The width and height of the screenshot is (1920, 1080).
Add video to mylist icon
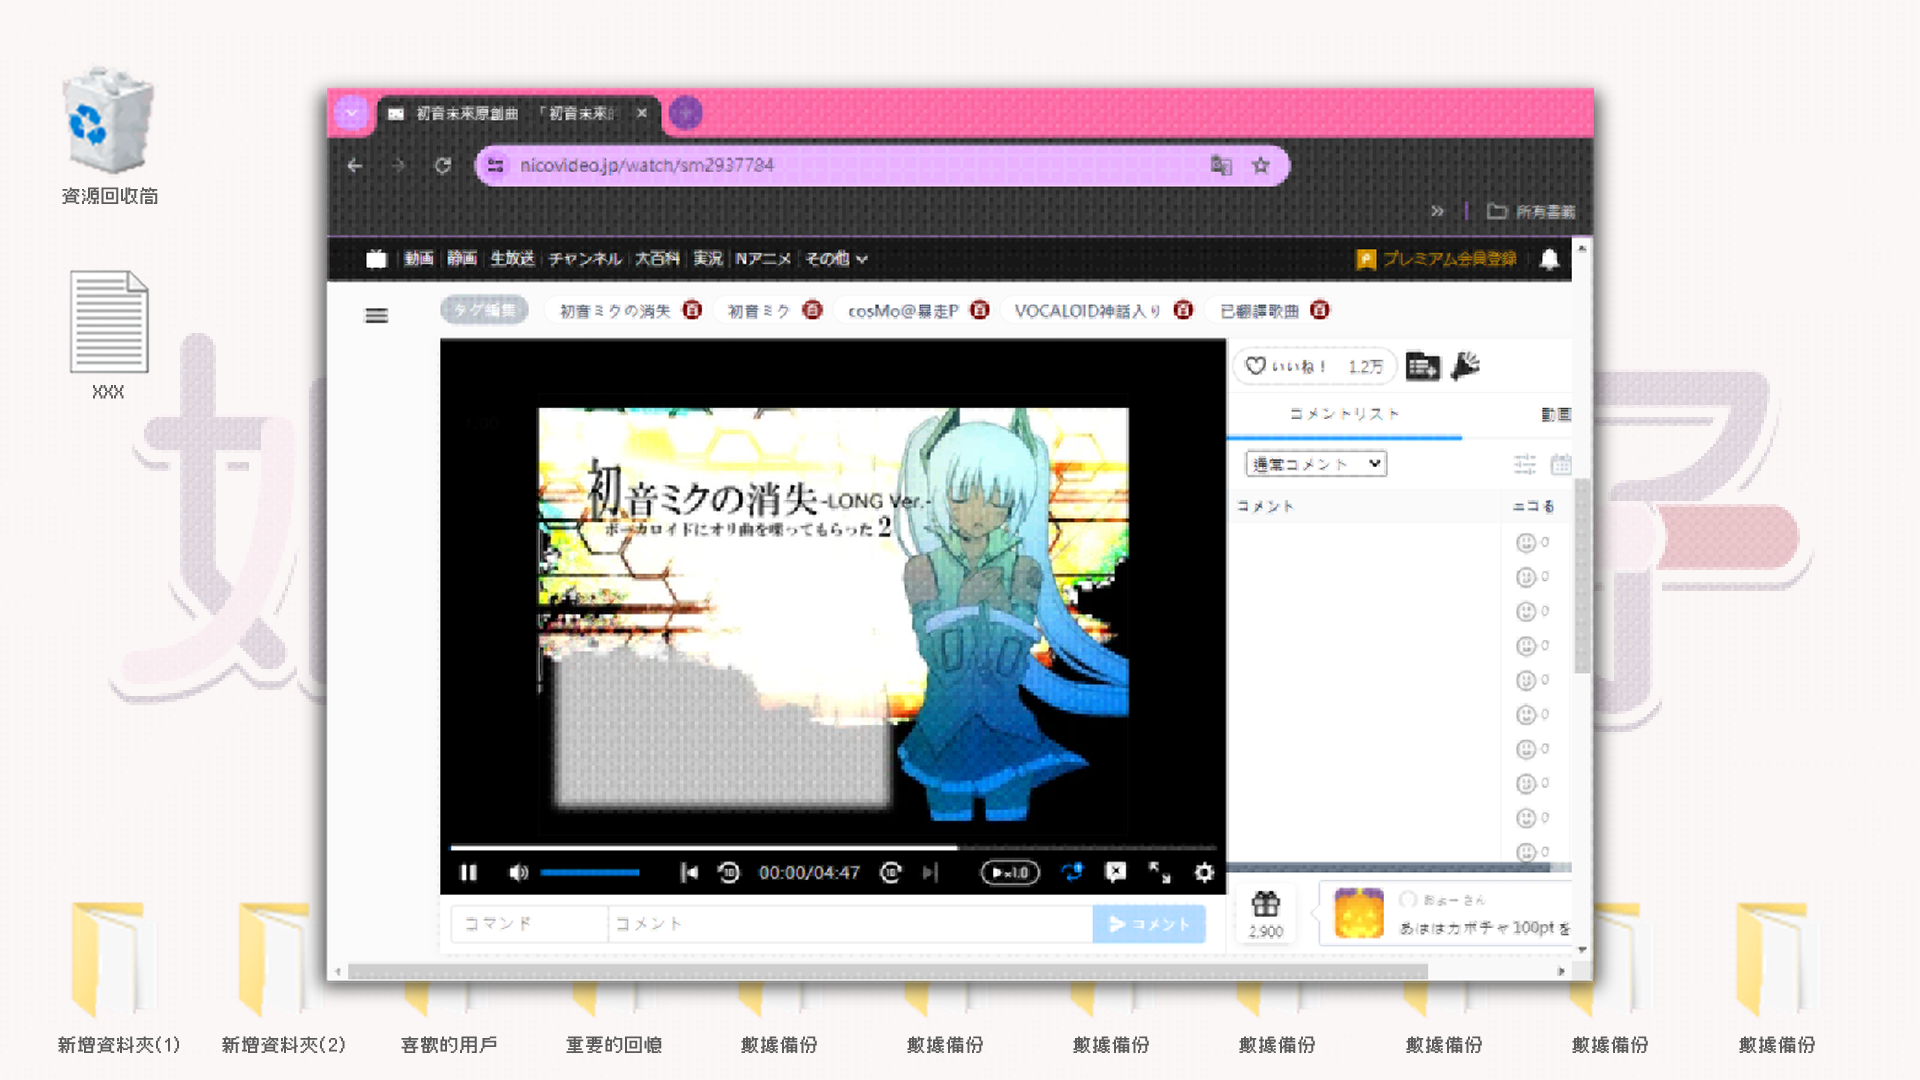point(1422,367)
